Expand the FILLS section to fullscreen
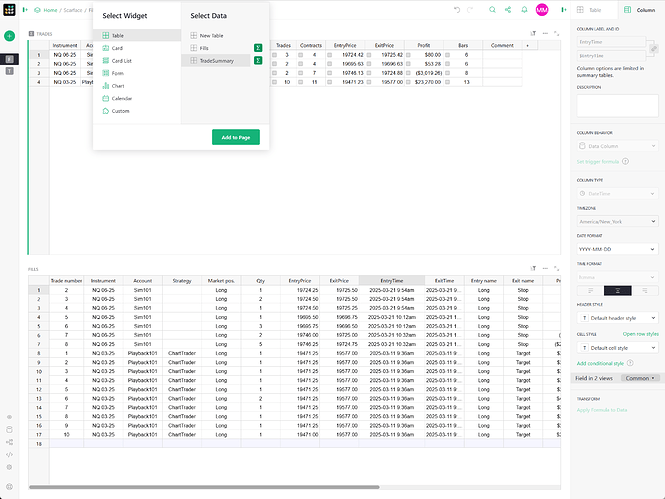 556,268
